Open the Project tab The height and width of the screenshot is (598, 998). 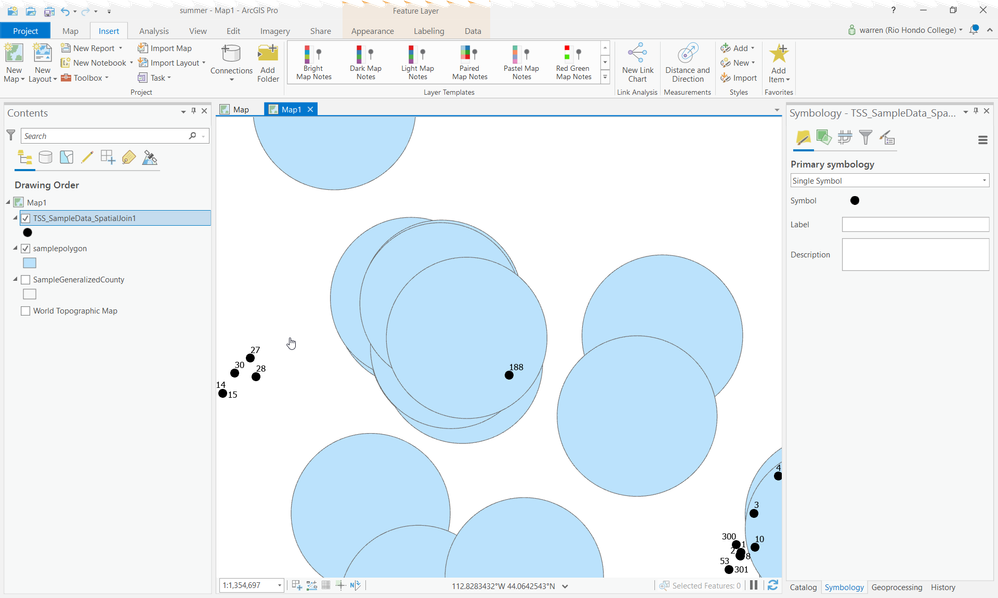pyautogui.click(x=25, y=31)
